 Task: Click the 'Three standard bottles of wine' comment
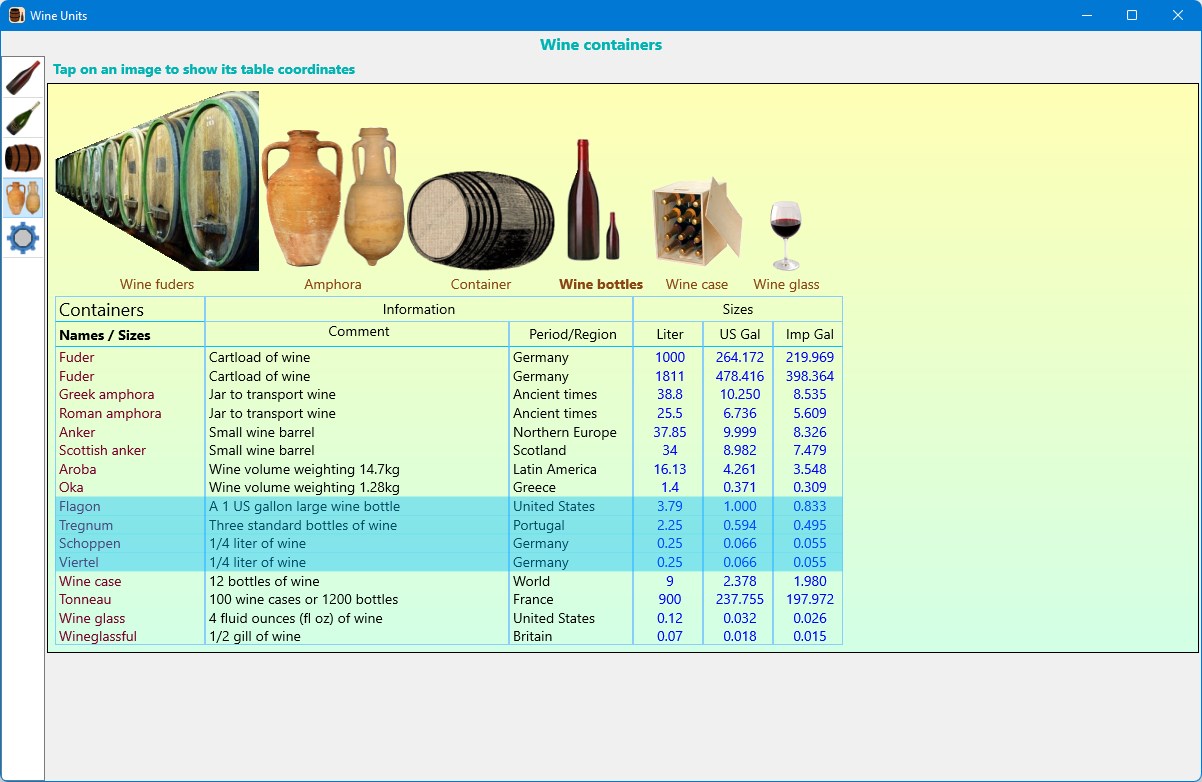tap(303, 525)
